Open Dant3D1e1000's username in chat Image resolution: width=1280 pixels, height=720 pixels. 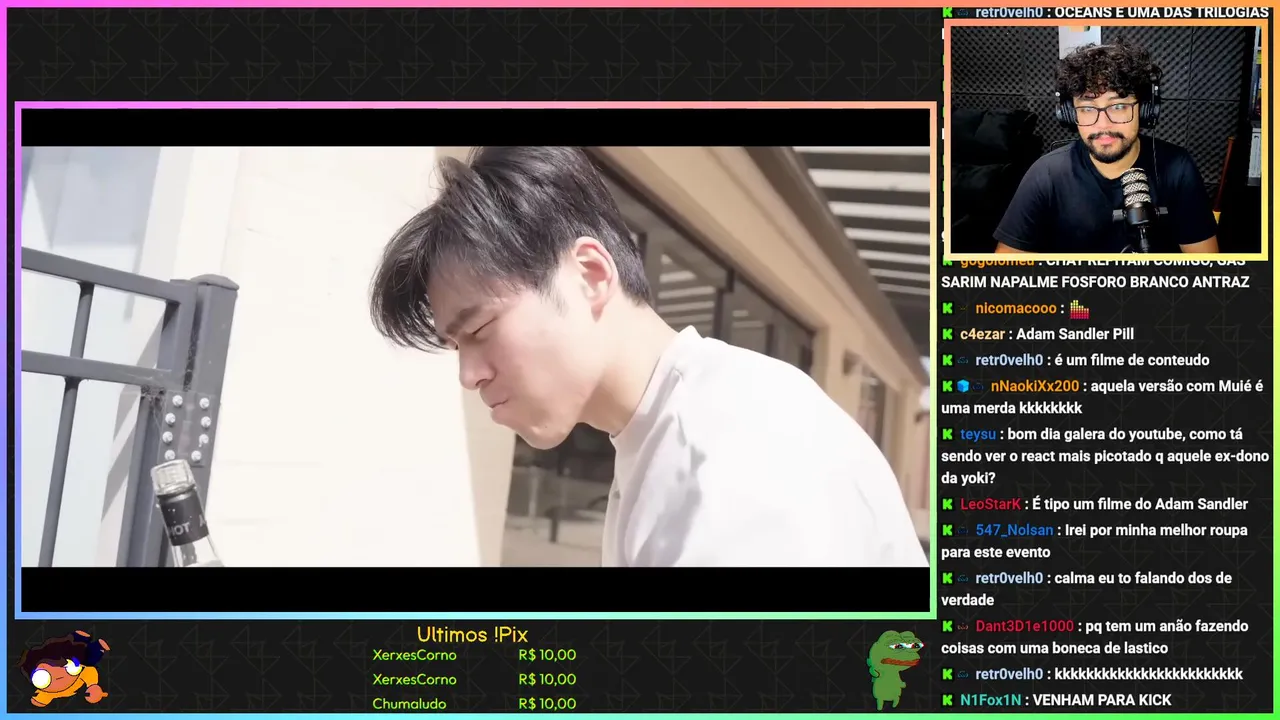click(x=1024, y=626)
